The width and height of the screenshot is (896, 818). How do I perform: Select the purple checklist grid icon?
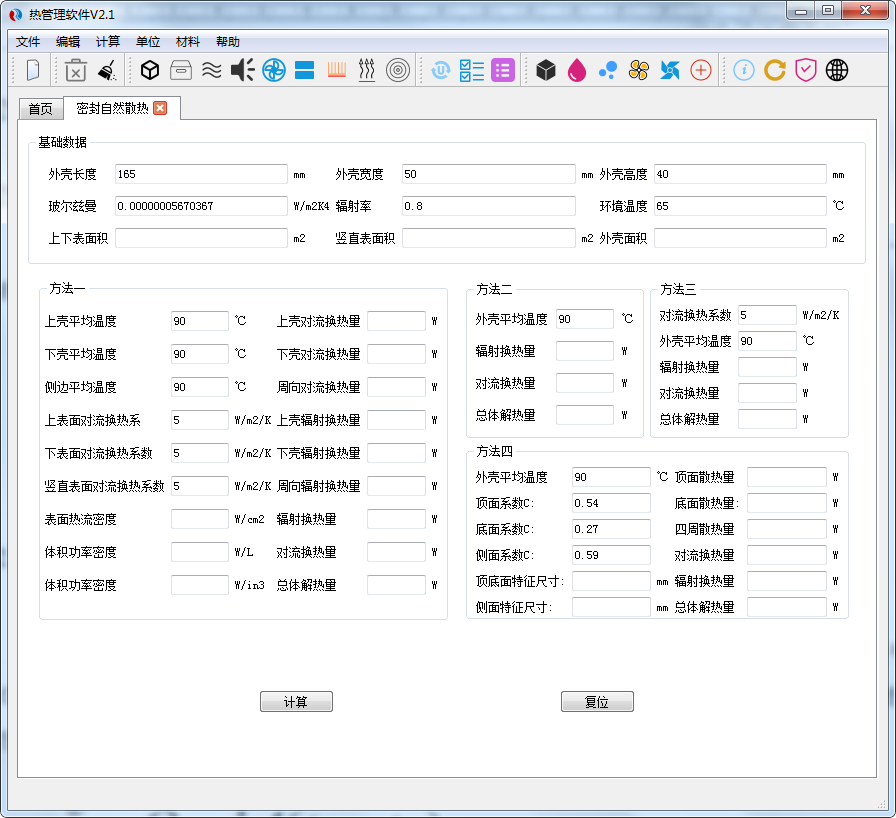pyautogui.click(x=503, y=70)
